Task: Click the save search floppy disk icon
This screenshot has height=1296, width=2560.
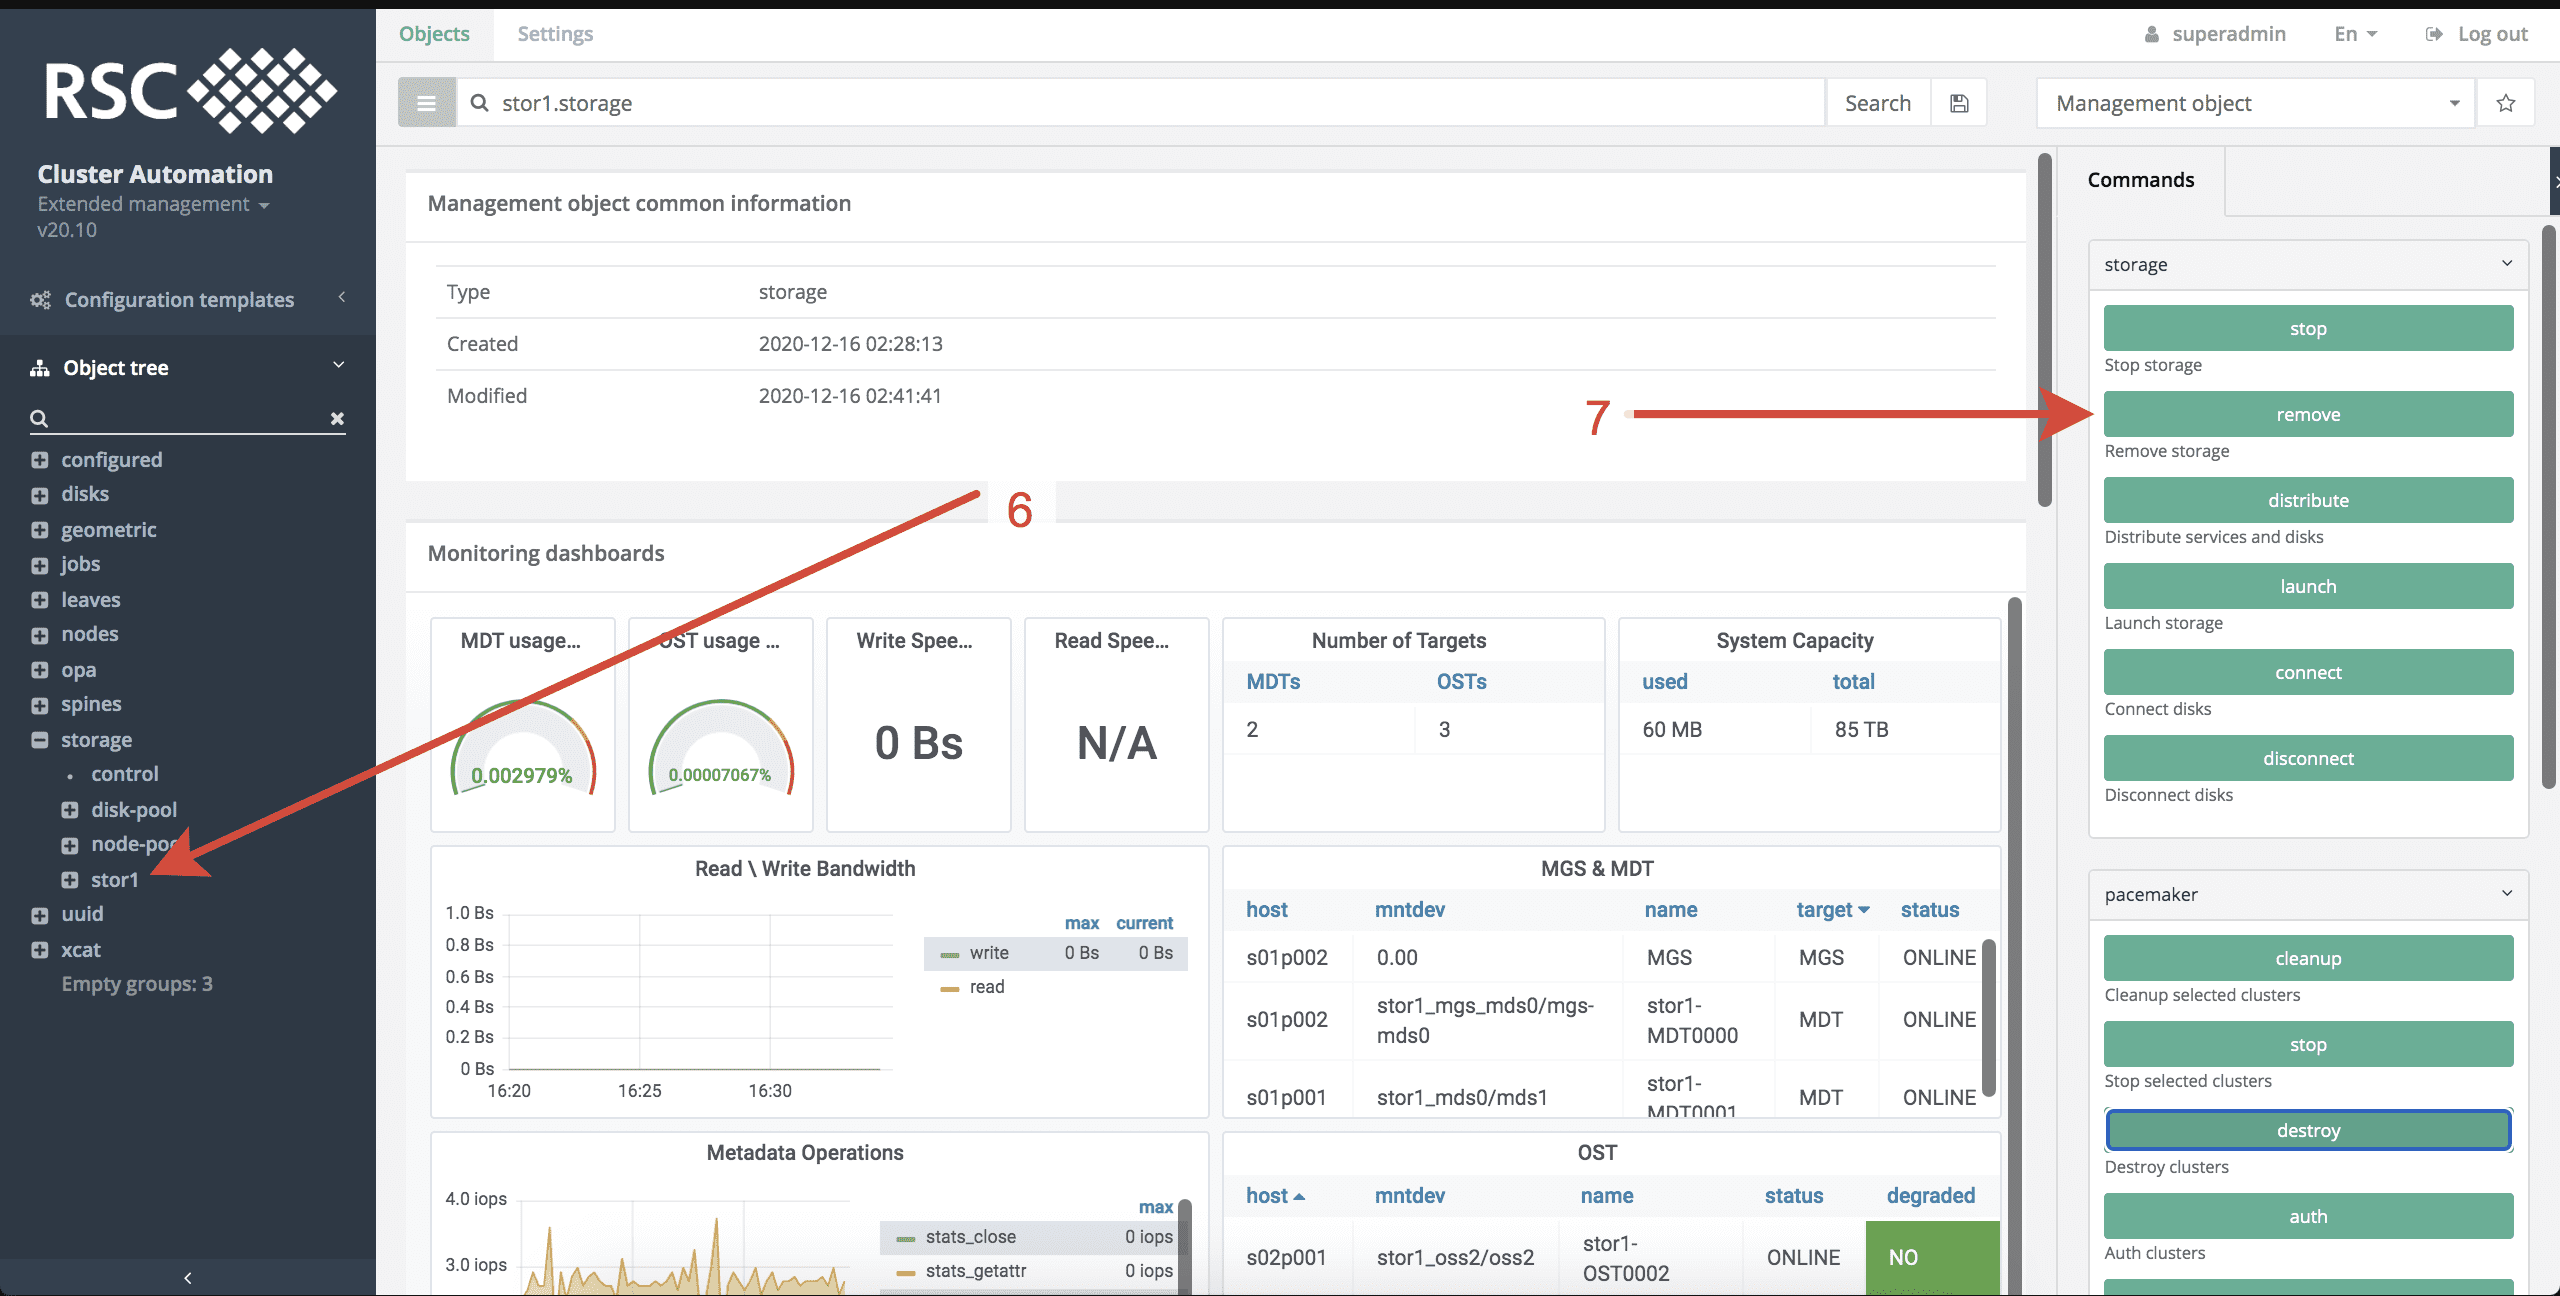Action: click(1959, 103)
